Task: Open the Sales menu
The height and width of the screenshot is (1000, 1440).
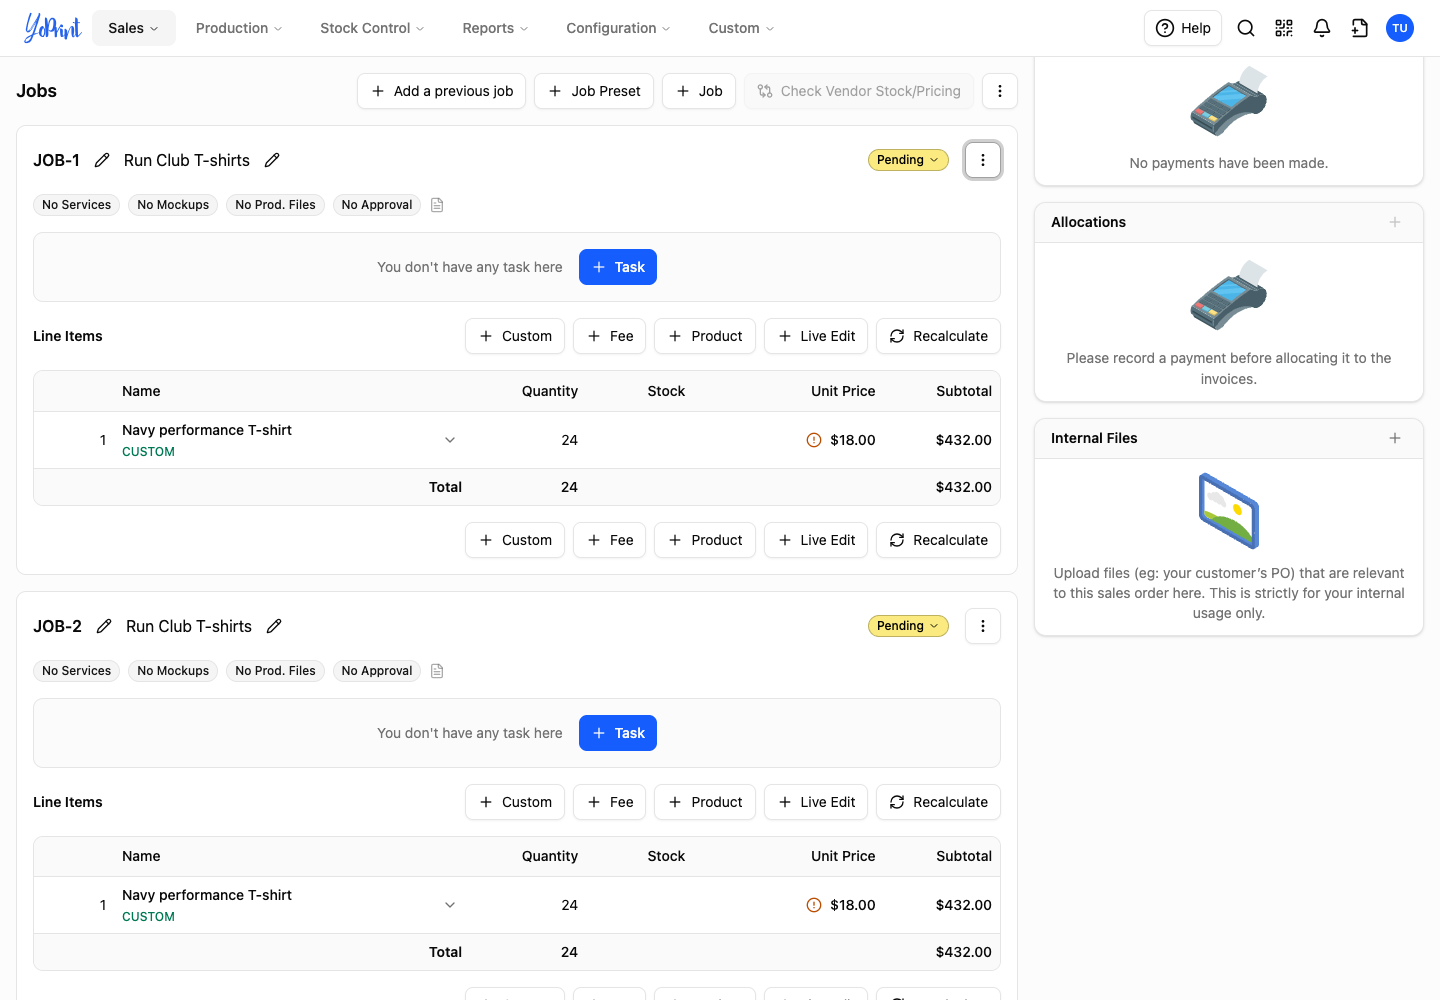Action: click(x=134, y=28)
